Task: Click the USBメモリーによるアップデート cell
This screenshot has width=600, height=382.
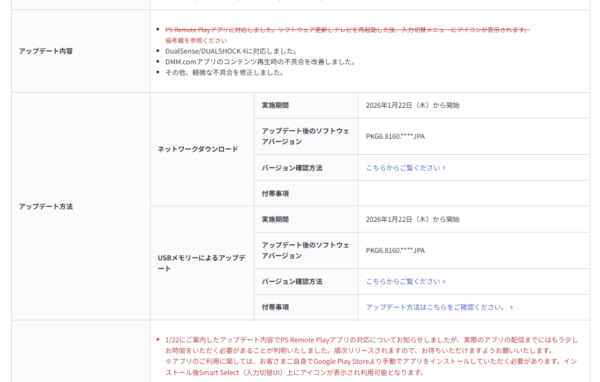Action: 202,263
